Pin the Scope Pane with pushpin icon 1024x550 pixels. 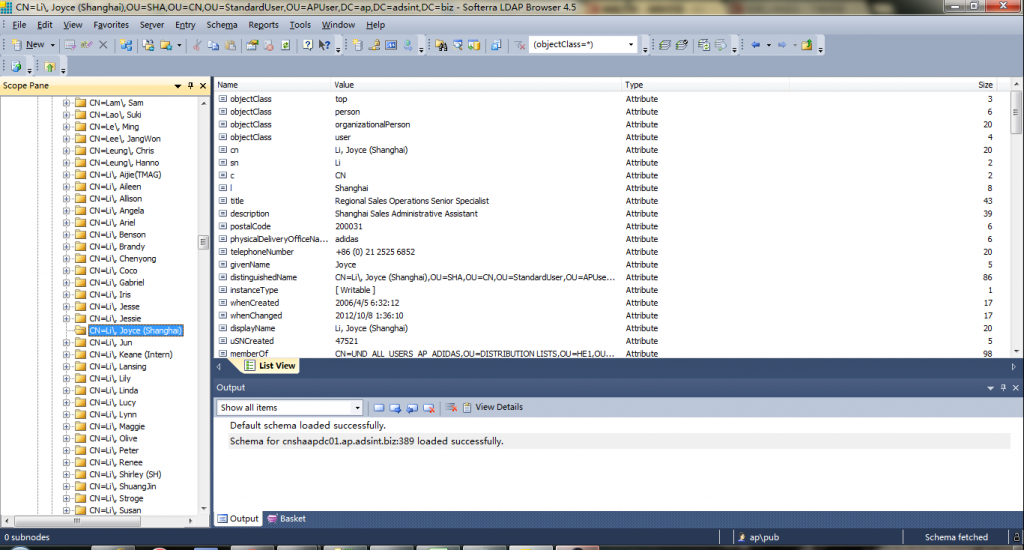click(x=191, y=86)
